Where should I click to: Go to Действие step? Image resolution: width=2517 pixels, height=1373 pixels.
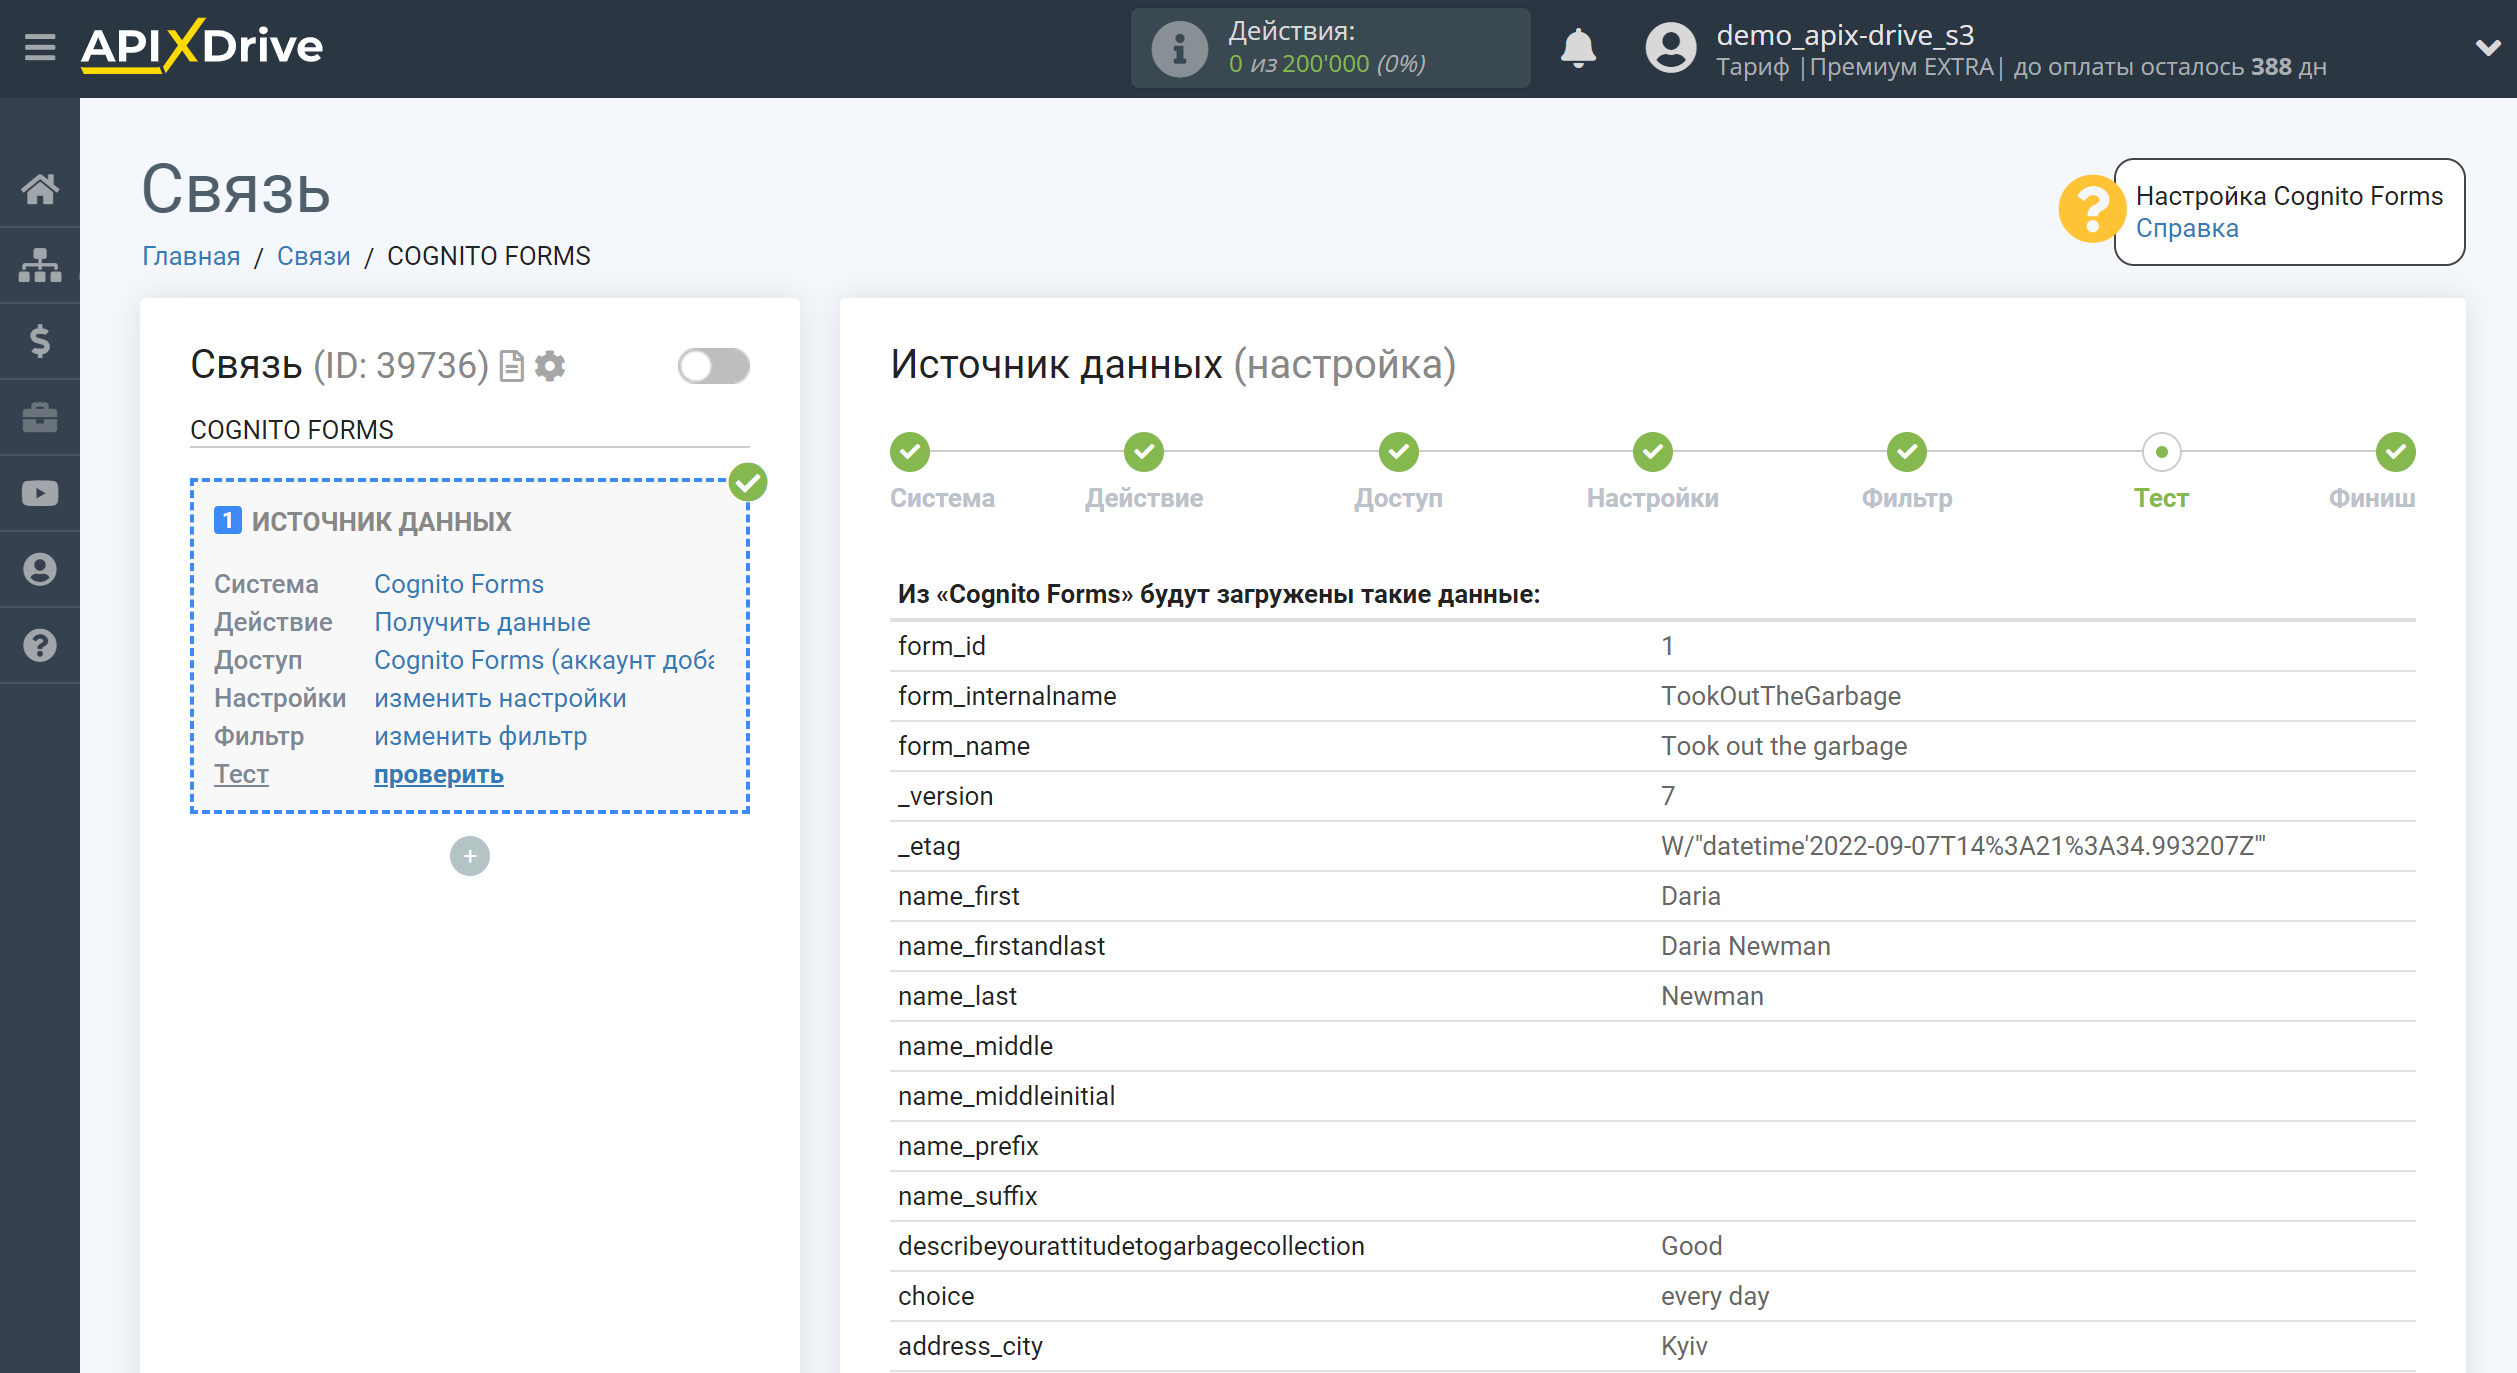(1144, 452)
